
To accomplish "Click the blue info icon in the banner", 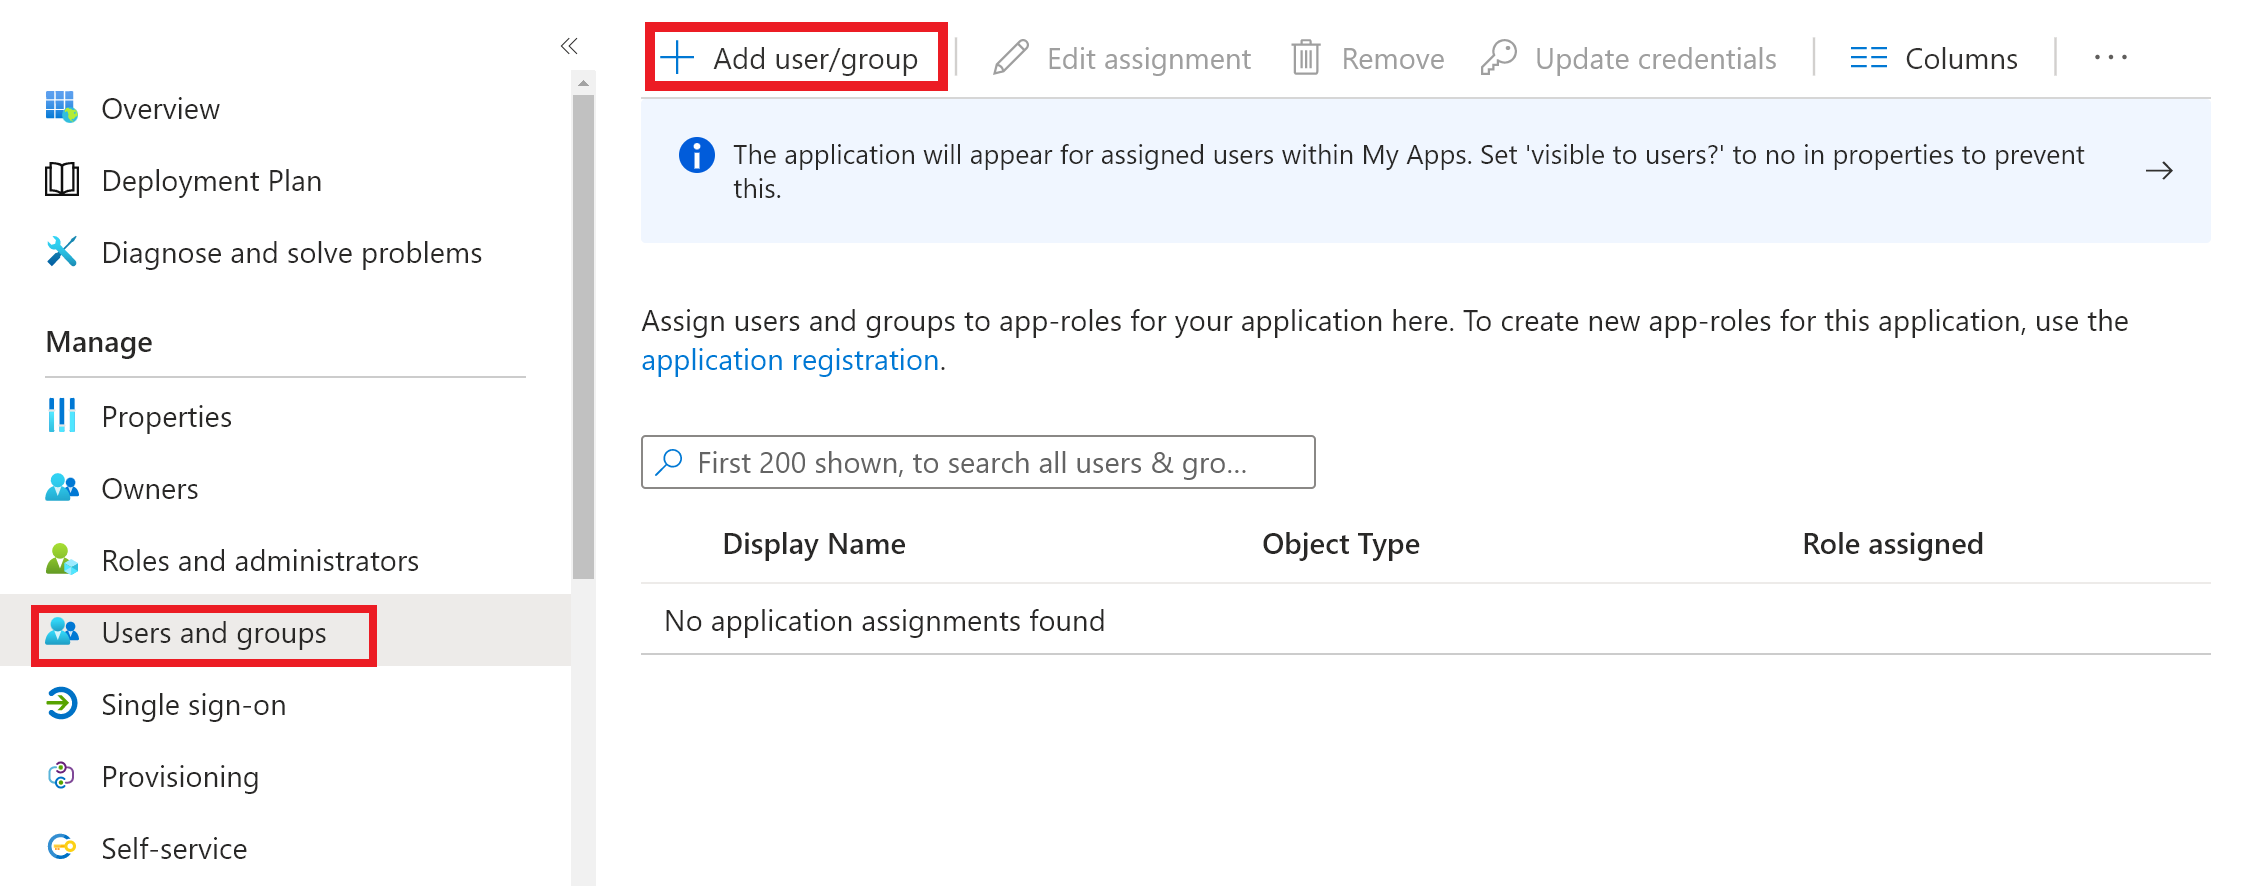I will 696,155.
